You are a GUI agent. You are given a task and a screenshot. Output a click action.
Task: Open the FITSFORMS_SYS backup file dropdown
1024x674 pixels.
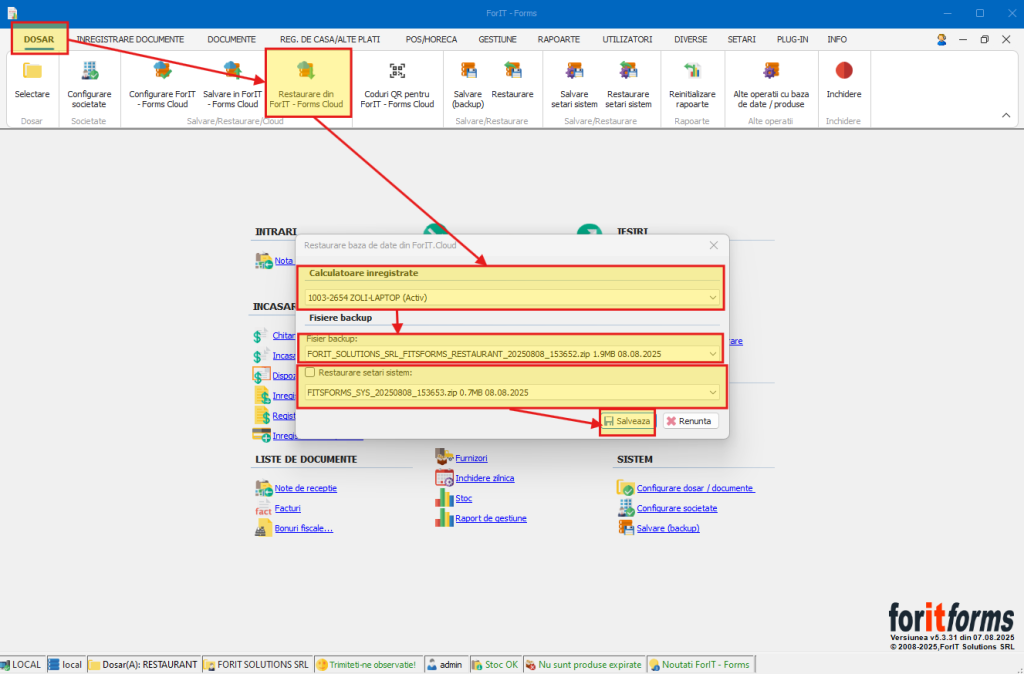[712, 393]
